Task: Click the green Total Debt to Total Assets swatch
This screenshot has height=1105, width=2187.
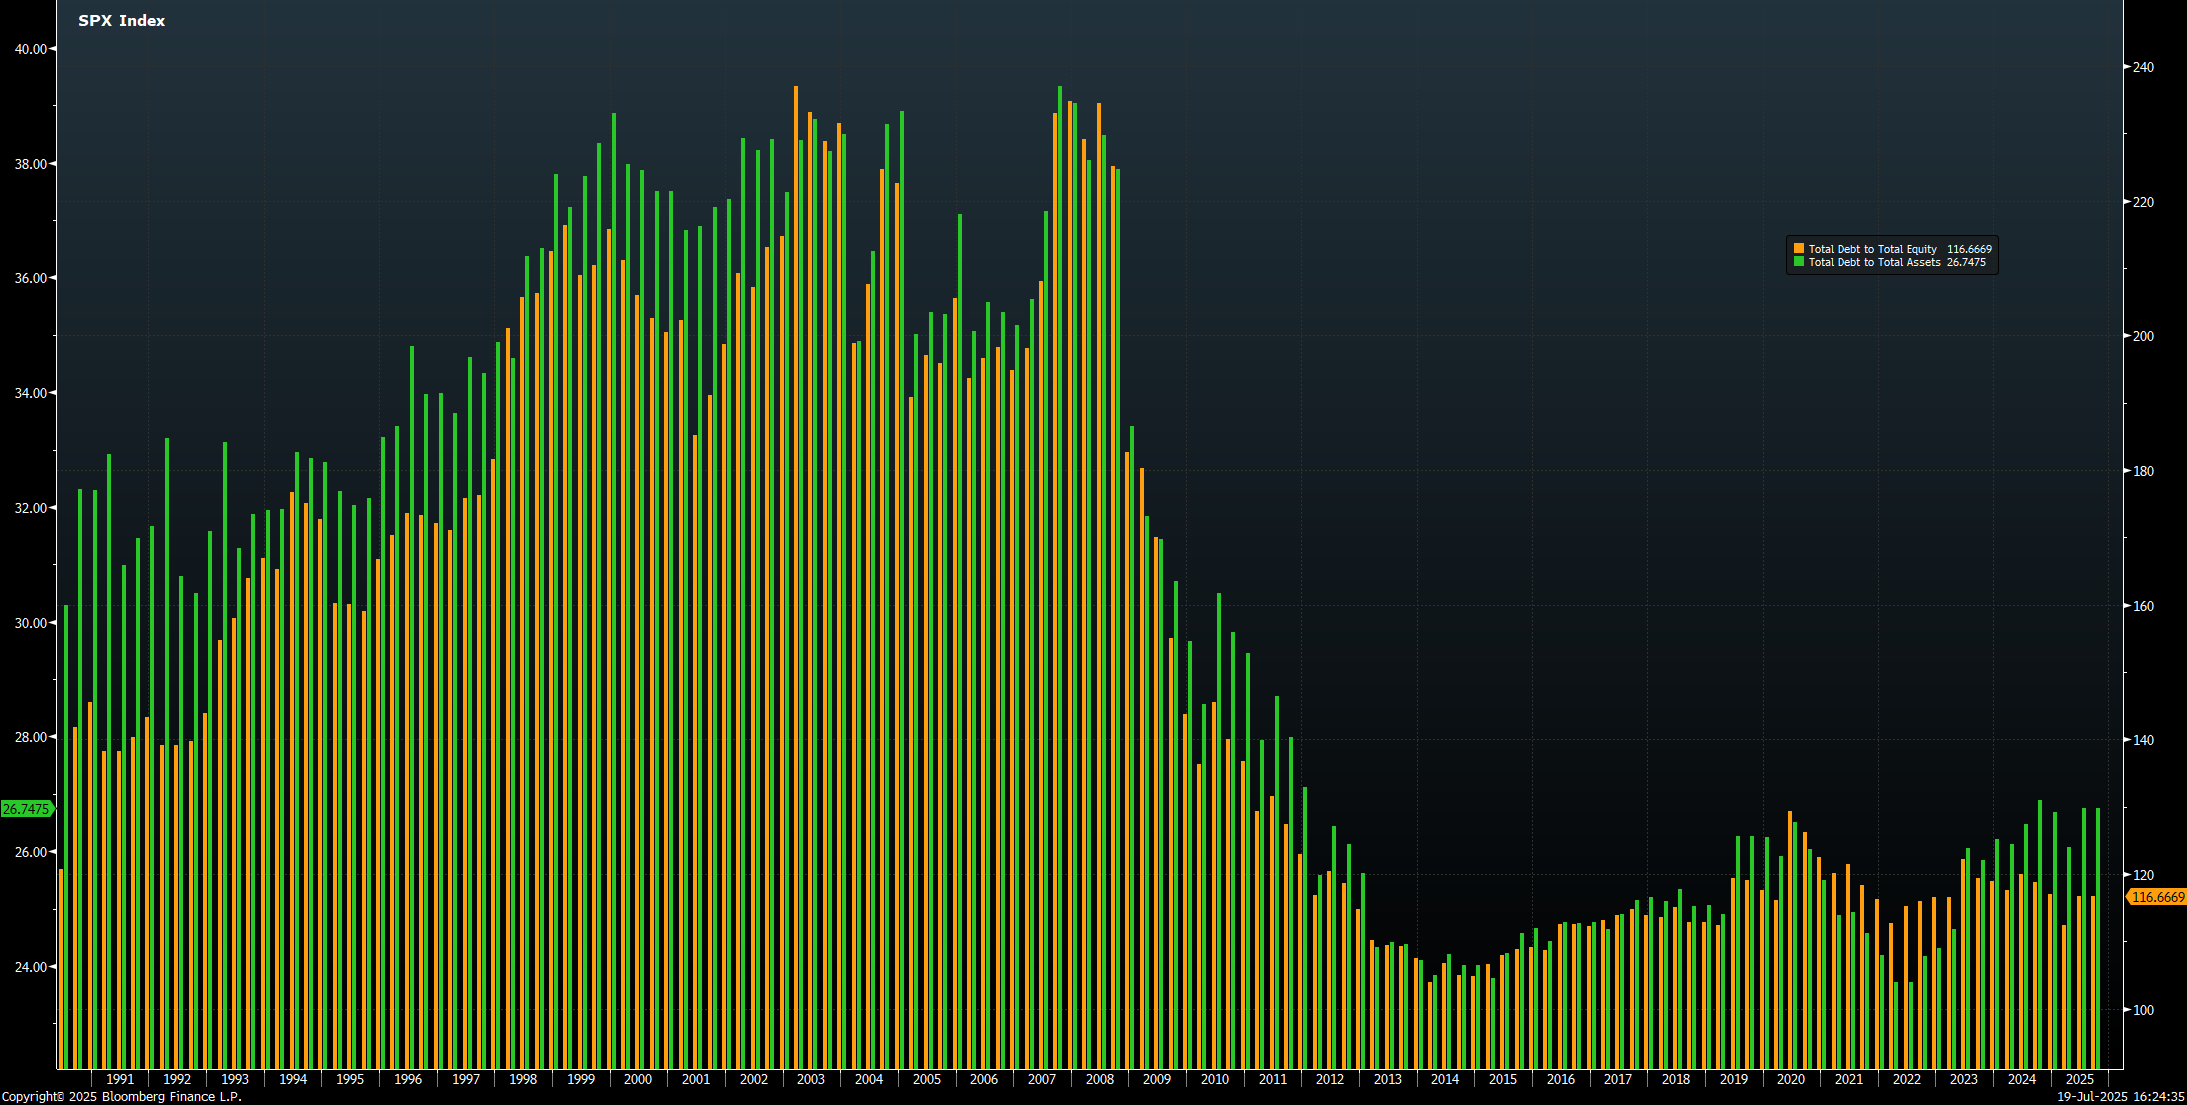Action: [x=1799, y=262]
